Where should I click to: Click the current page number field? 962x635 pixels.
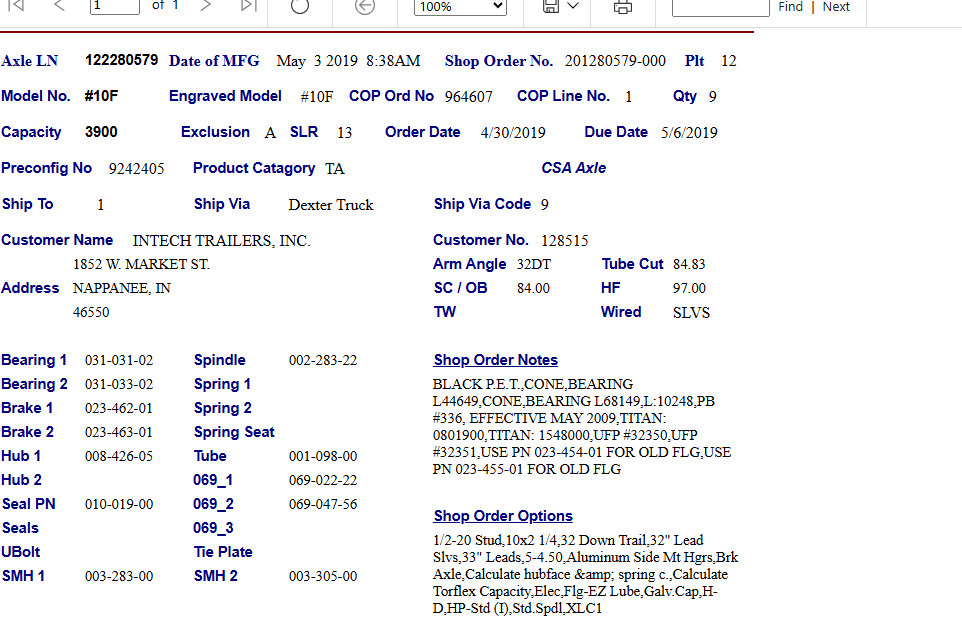[x=115, y=6]
